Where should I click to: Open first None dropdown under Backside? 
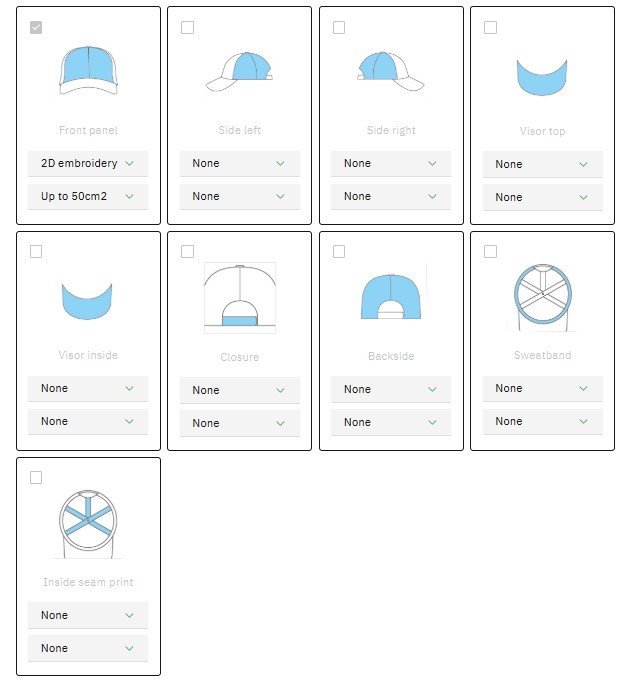pos(390,389)
